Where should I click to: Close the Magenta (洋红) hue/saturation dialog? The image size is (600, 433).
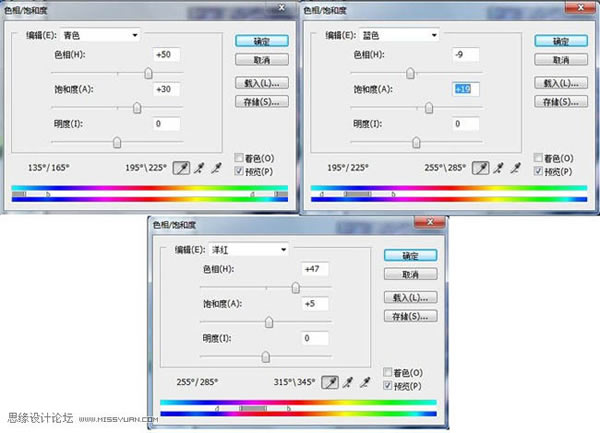pos(430,221)
